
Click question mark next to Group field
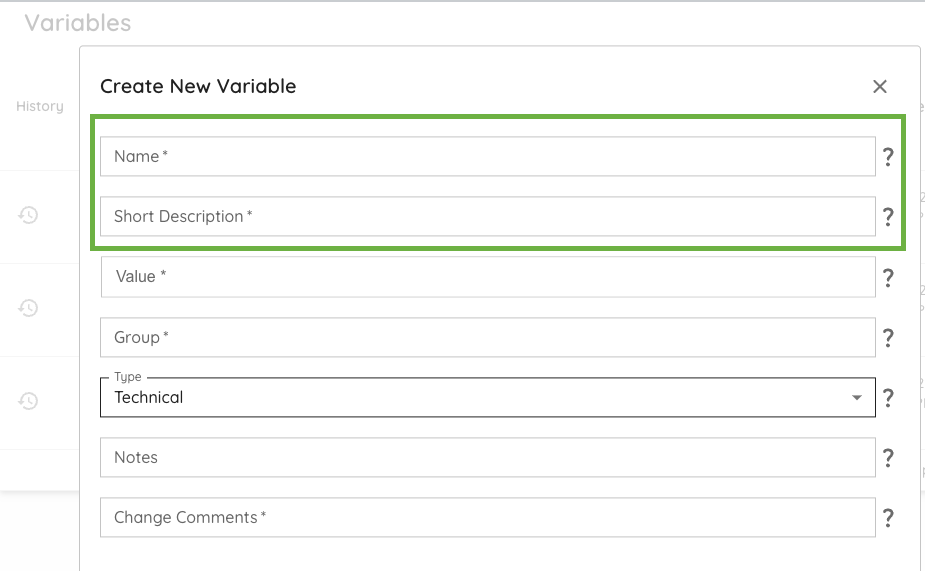pyautogui.click(x=888, y=338)
